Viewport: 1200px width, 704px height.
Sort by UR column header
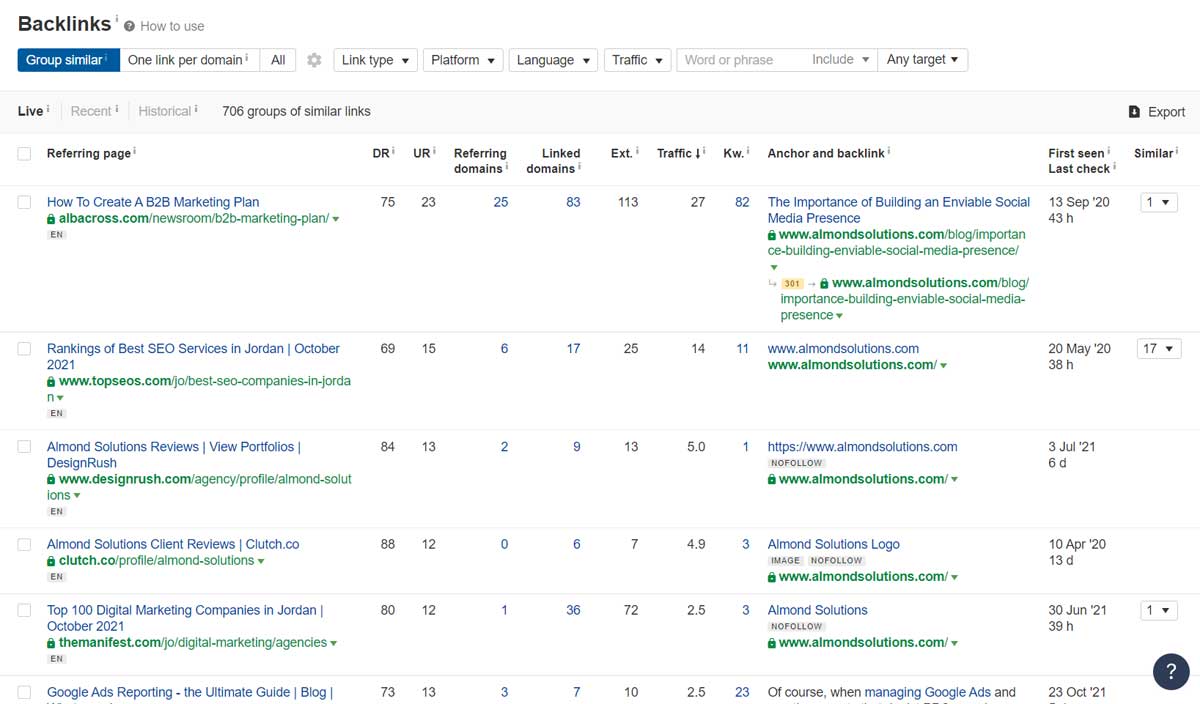(421, 153)
